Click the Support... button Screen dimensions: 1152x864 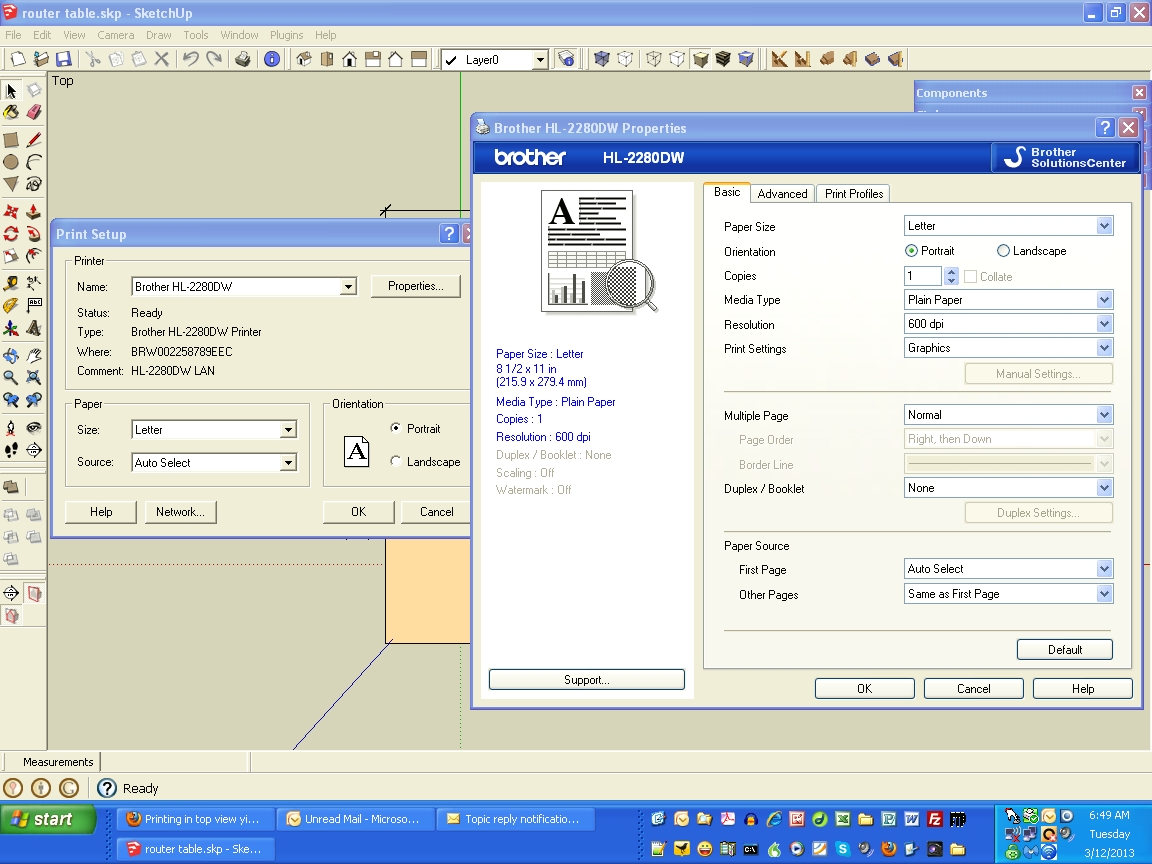pos(586,680)
